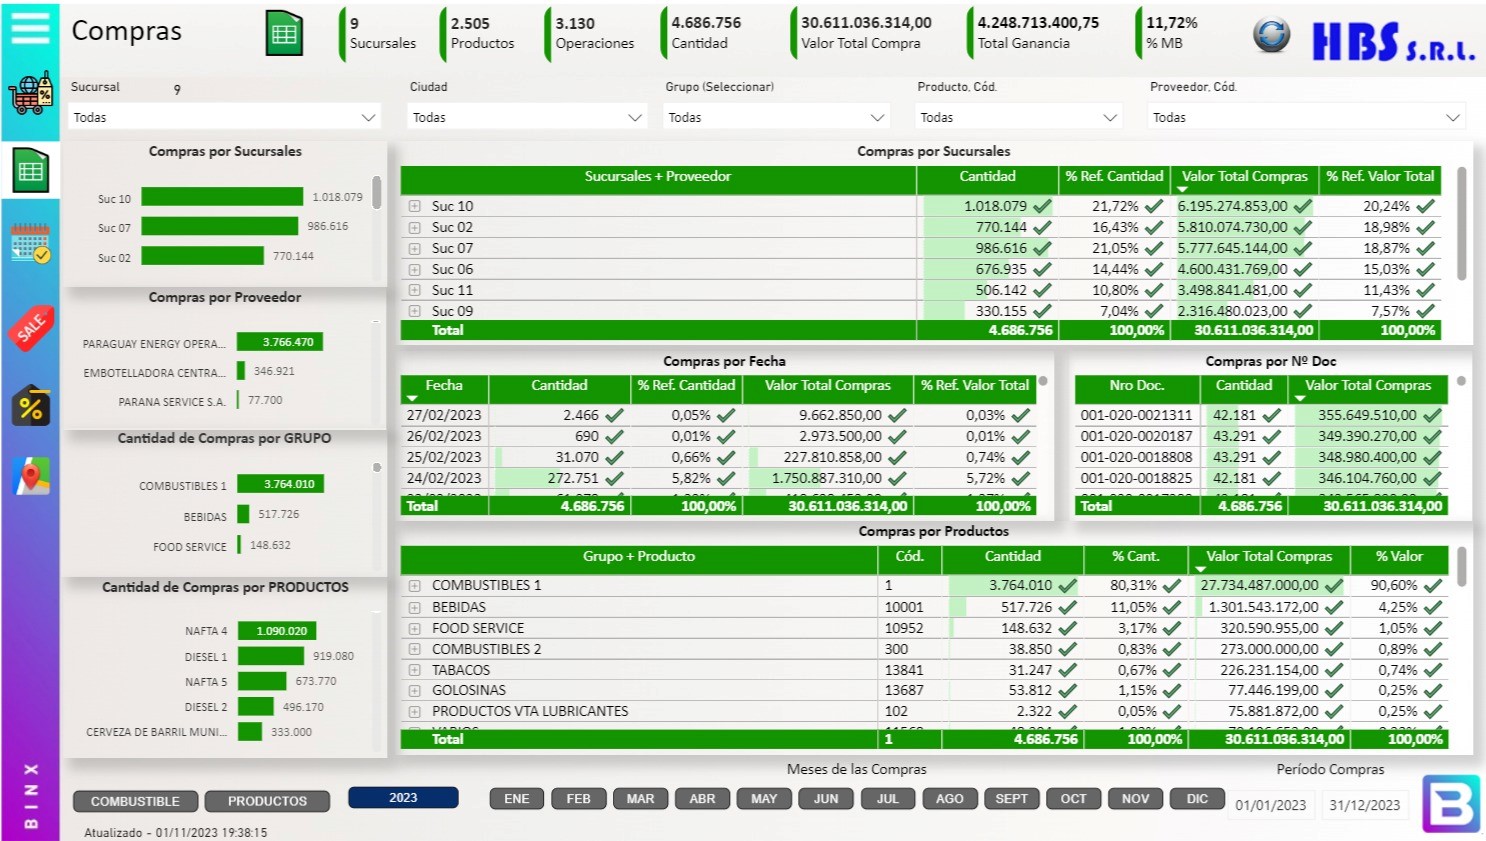Filter by the MAR month button
Viewport: 1486px width, 841px height.
click(x=641, y=798)
